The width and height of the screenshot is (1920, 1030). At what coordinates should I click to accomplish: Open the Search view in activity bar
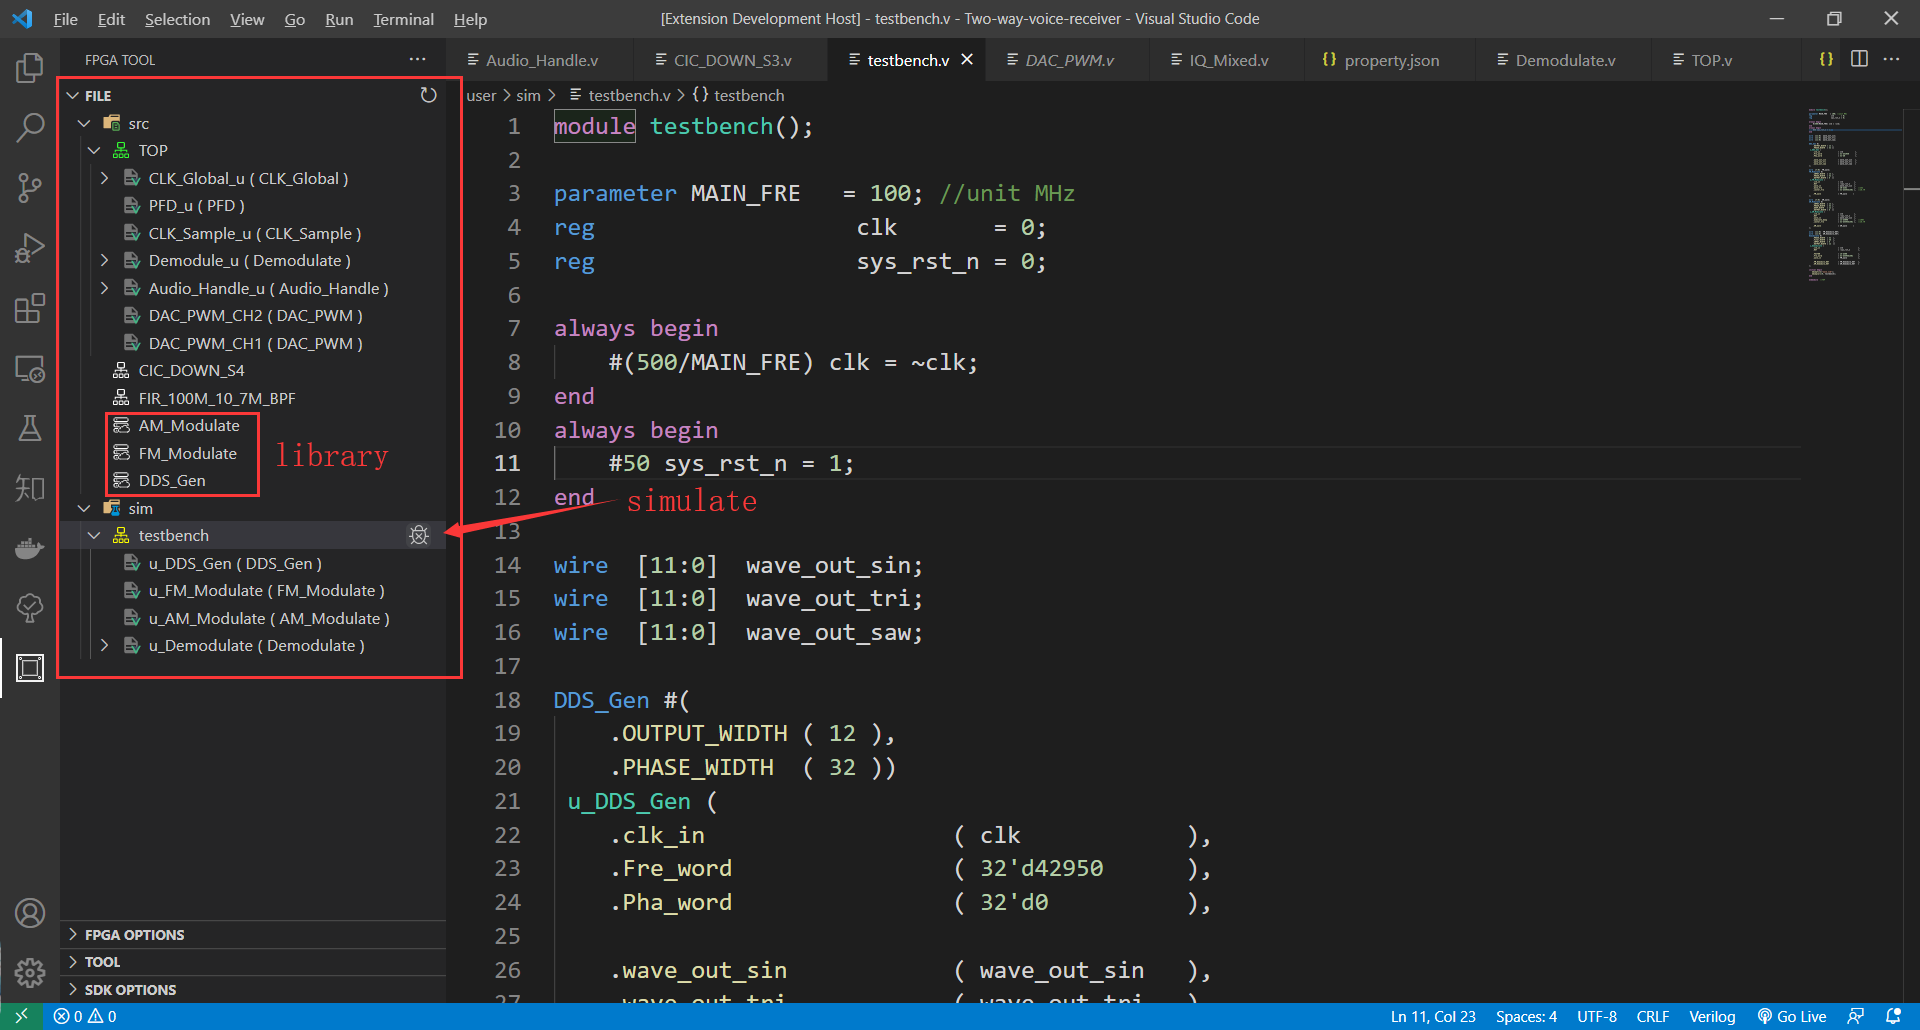[30, 128]
